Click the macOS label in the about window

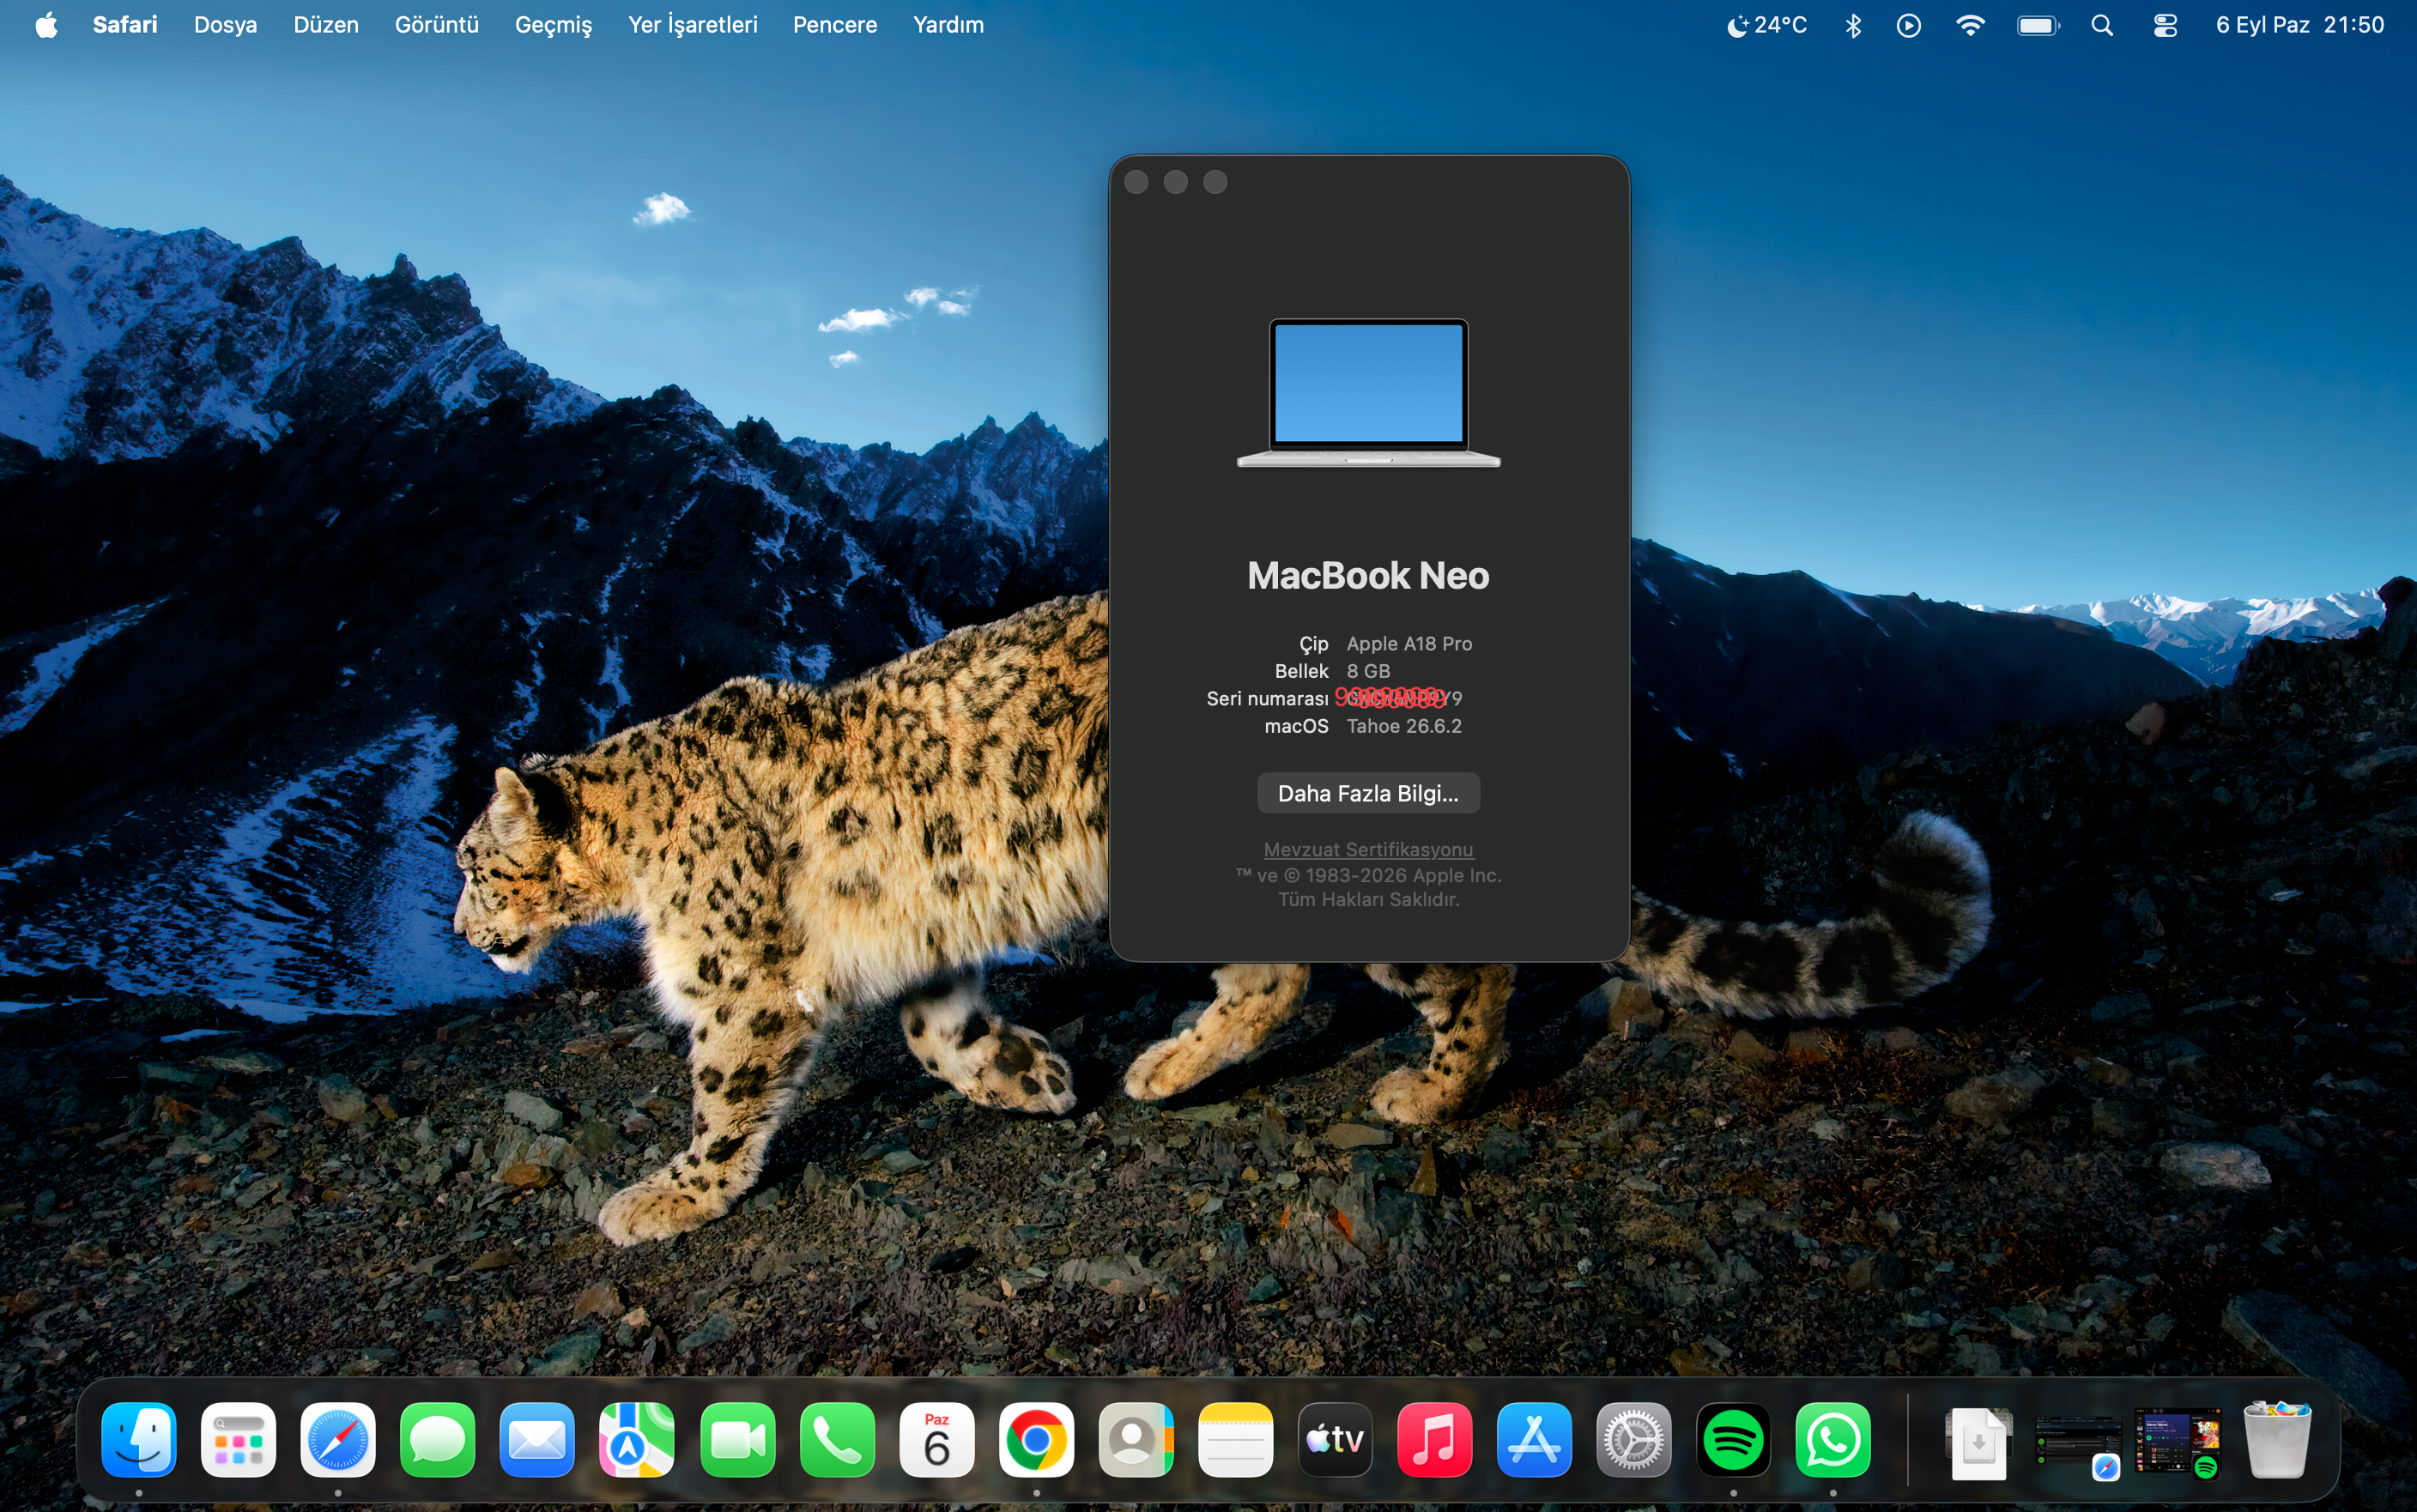[x=1296, y=726]
